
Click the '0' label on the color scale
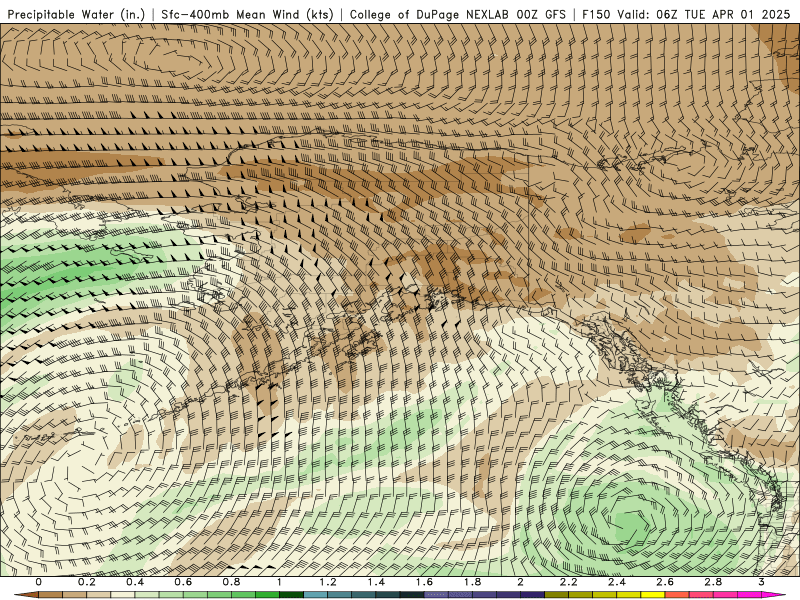(39, 582)
